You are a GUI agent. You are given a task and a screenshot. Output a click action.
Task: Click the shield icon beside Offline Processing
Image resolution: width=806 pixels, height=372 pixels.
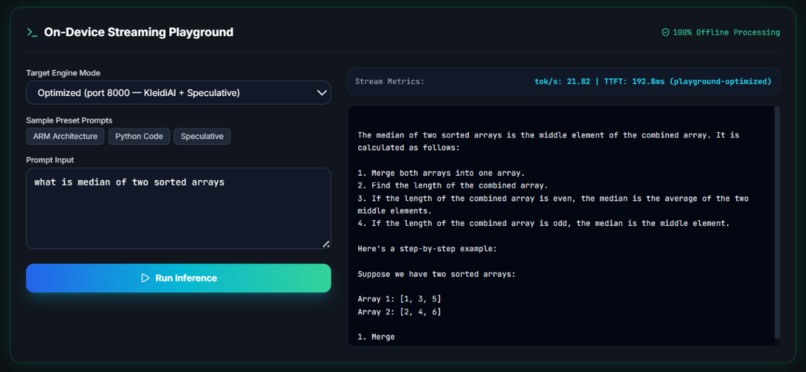pos(665,32)
